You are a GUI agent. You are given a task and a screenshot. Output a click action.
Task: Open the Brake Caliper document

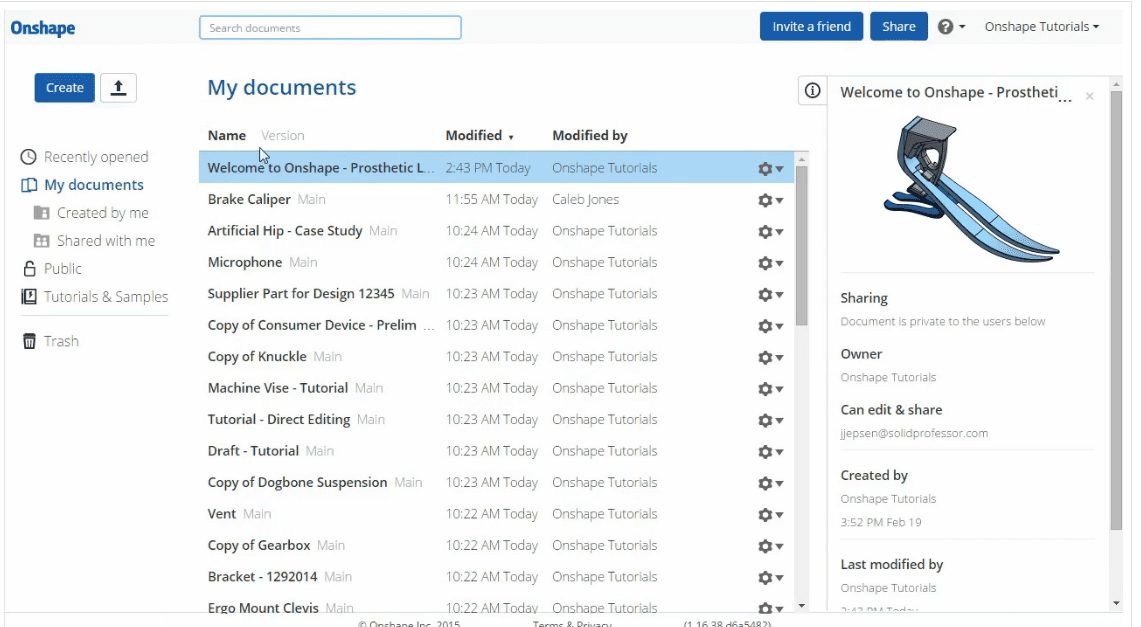(x=249, y=199)
